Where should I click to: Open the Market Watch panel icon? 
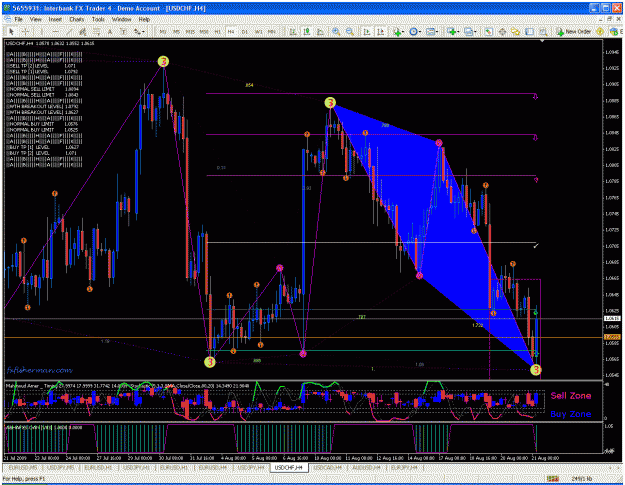[x=489, y=31]
